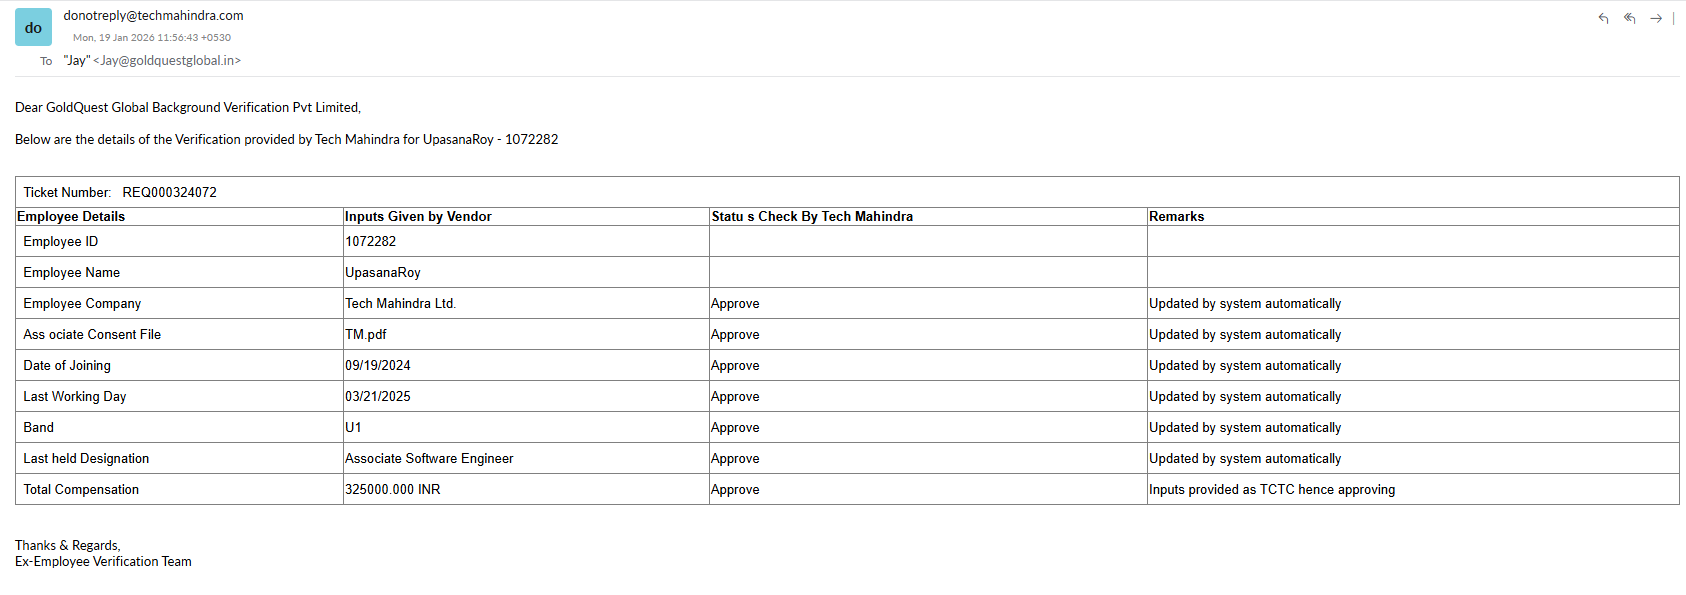
Task: Click the Date of Joining value 09/19/2024
Action: point(378,366)
